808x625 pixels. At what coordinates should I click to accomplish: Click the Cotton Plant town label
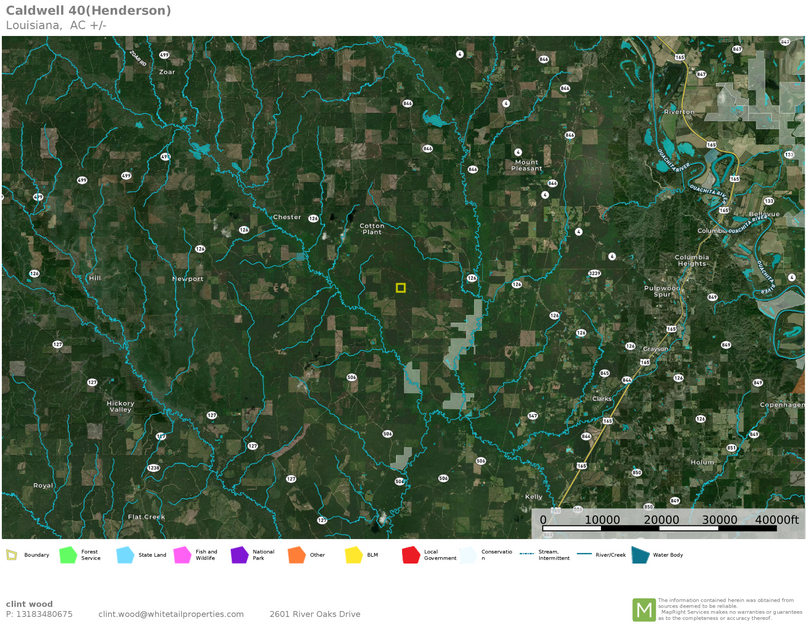tap(372, 229)
